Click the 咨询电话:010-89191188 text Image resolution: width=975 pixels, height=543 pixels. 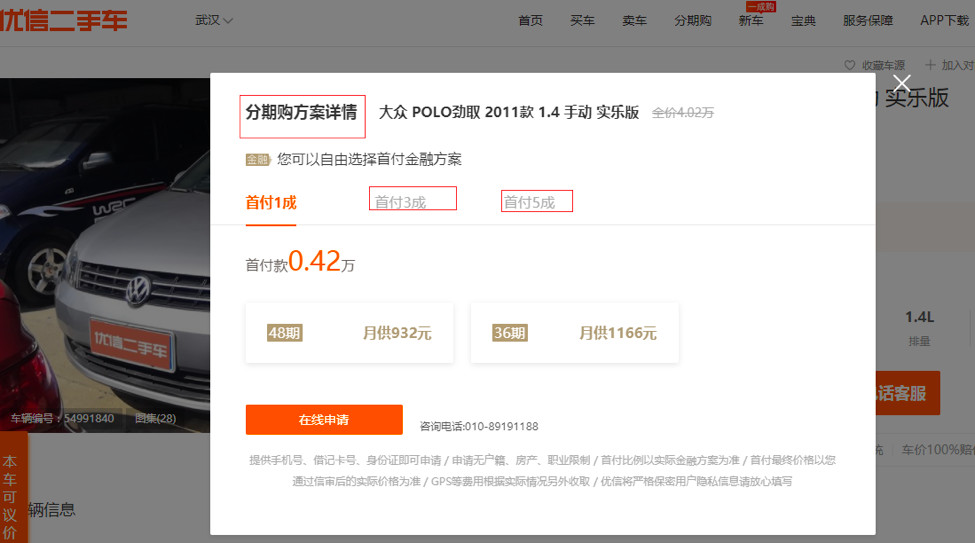click(479, 426)
